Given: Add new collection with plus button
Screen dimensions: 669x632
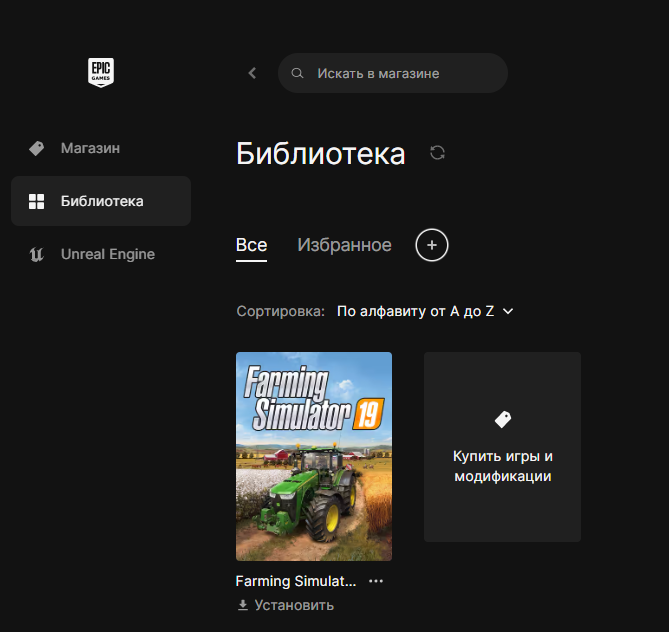Looking at the screenshot, I should (432, 245).
